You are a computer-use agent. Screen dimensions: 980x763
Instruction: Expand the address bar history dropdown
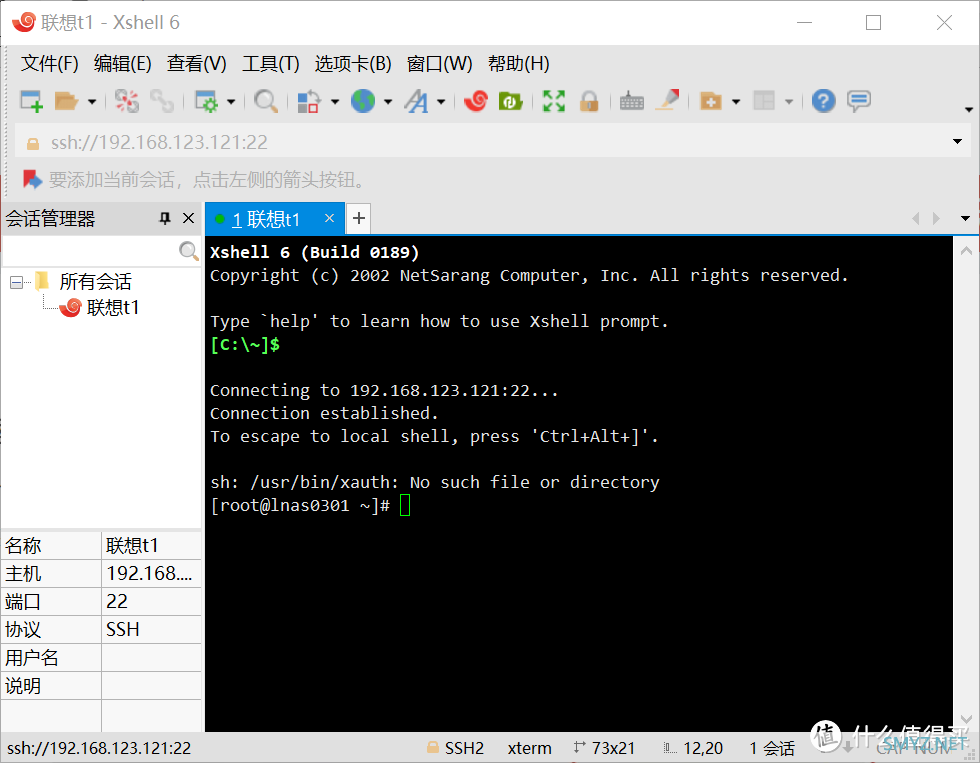957,141
